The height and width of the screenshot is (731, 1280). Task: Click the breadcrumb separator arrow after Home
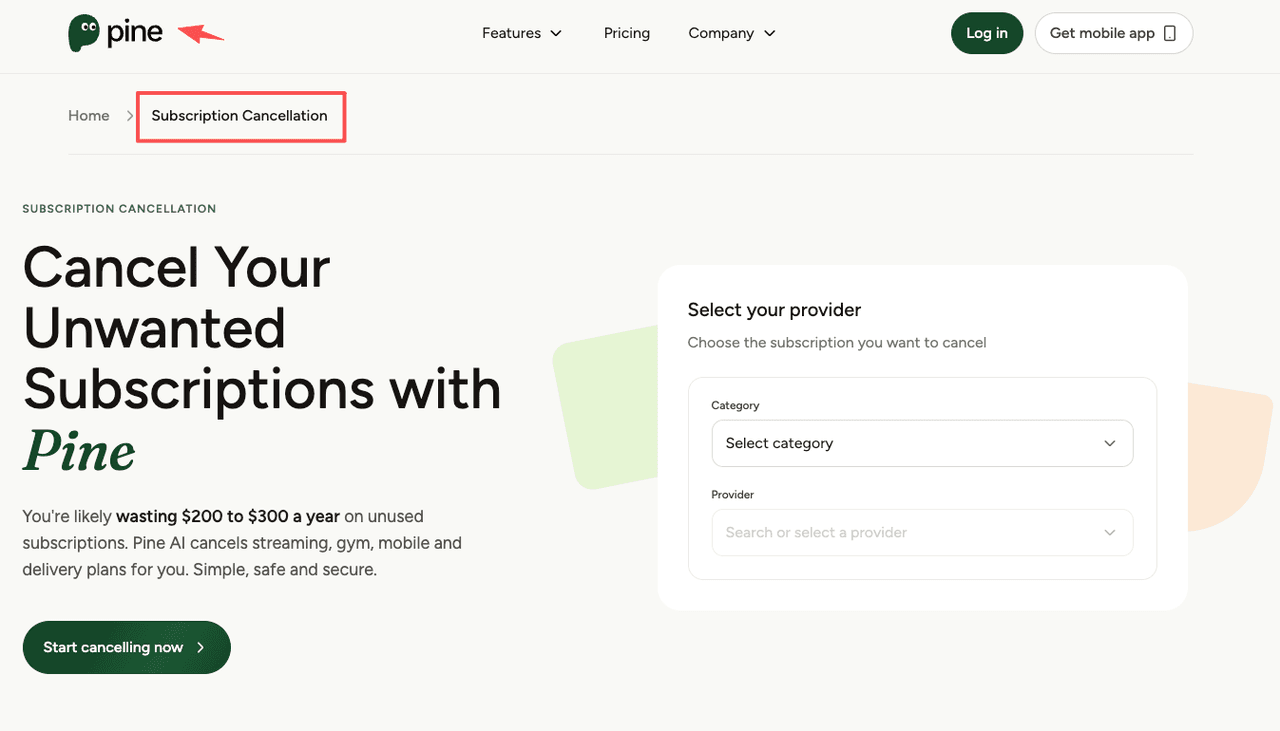(x=129, y=115)
